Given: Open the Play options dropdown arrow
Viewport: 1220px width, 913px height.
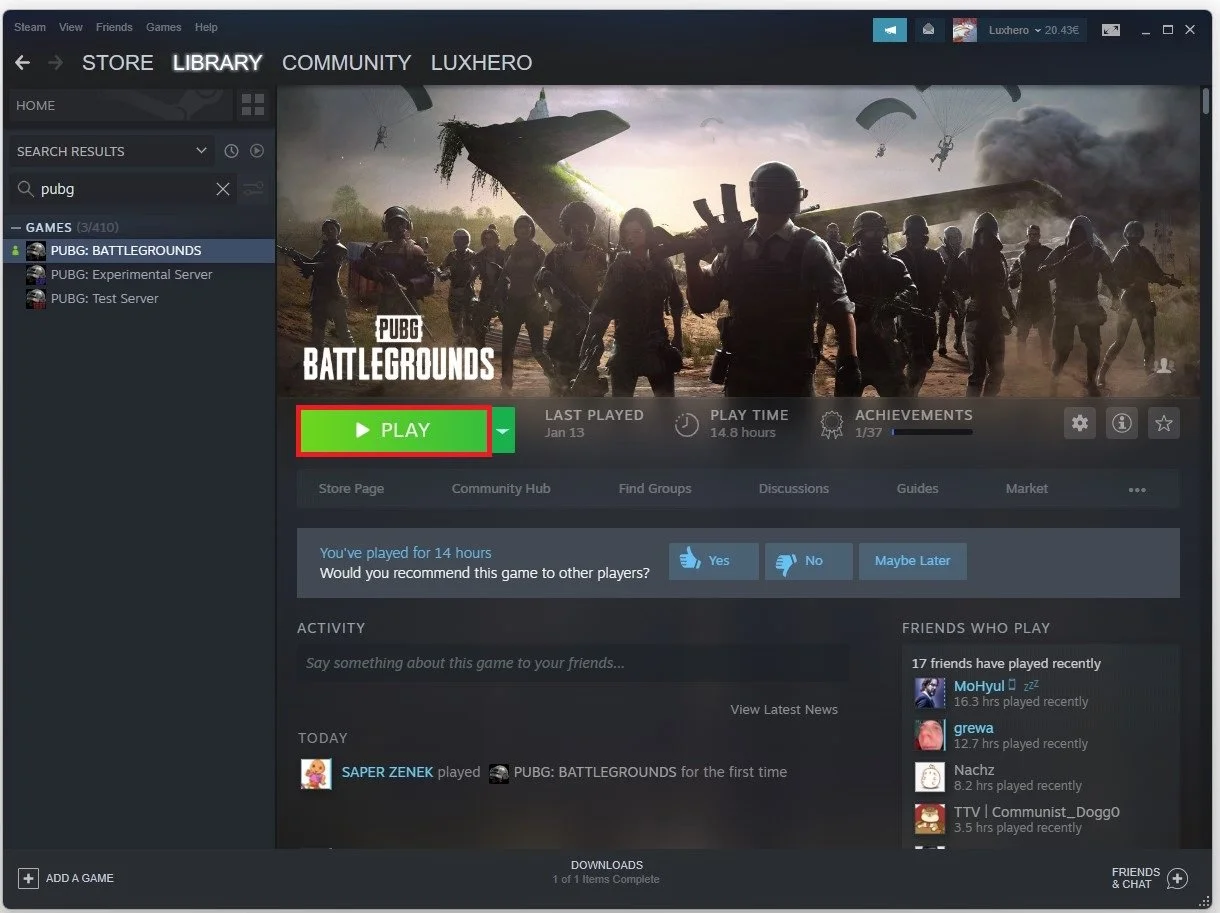Looking at the screenshot, I should coord(503,431).
